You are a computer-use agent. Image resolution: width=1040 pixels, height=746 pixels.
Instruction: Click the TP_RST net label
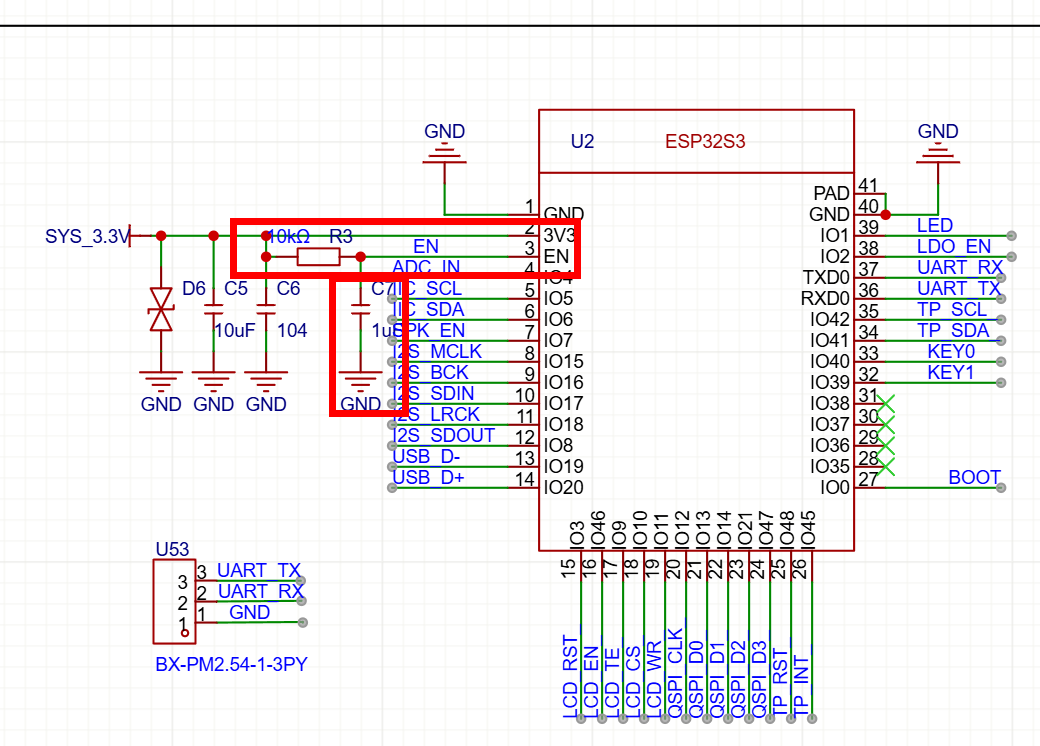pos(781,683)
